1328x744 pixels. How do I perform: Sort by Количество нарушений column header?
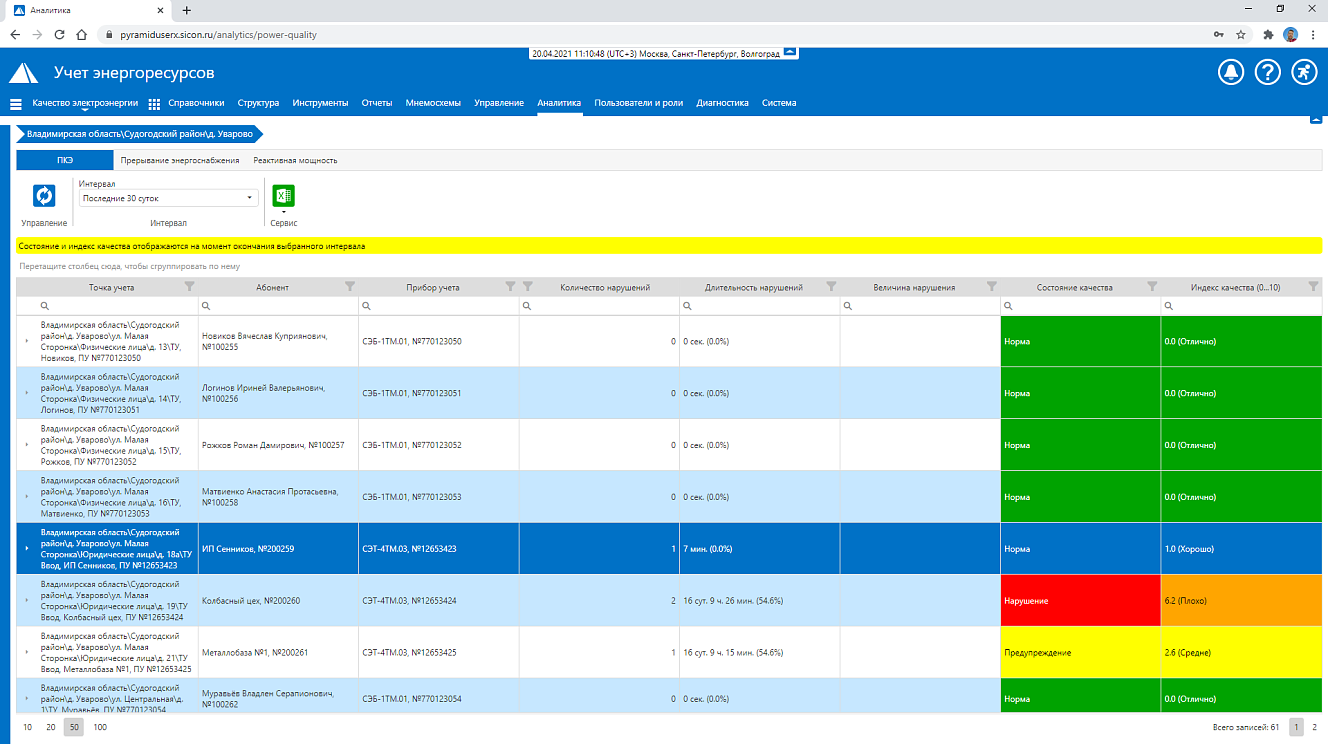pyautogui.click(x=605, y=287)
